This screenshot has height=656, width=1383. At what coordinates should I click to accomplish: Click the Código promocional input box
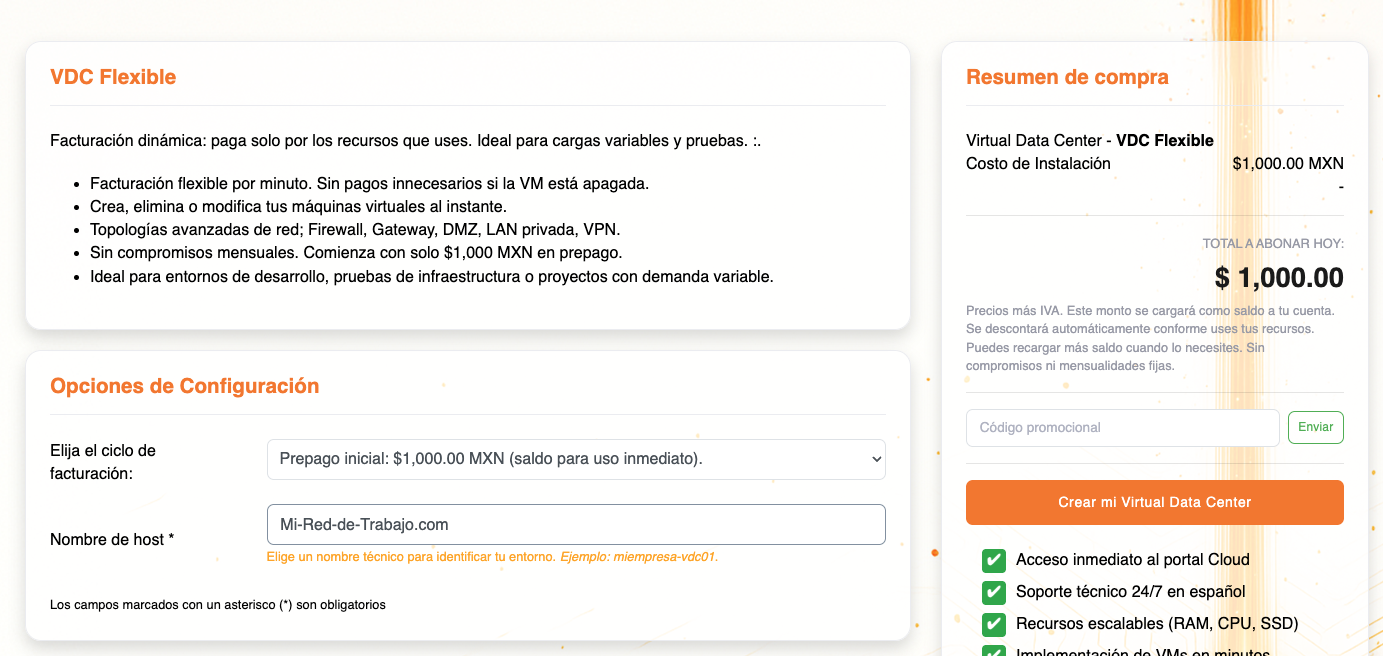point(1122,427)
